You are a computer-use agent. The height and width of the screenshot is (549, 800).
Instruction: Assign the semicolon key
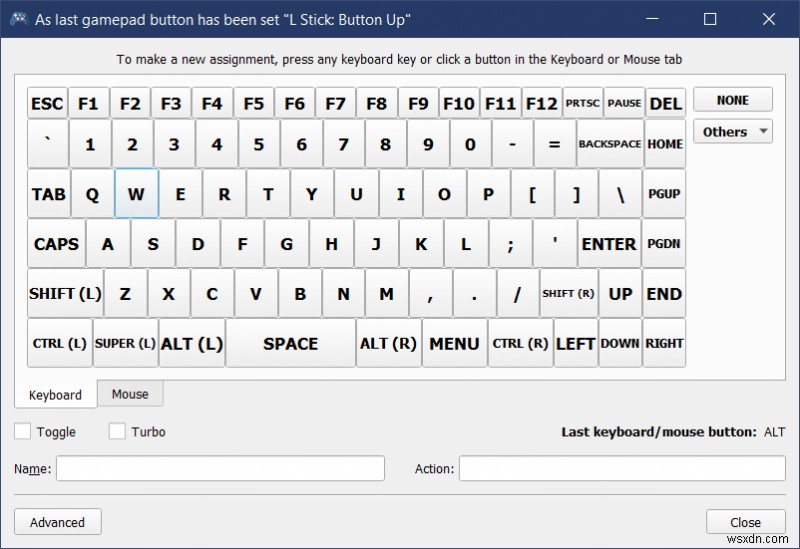click(511, 244)
